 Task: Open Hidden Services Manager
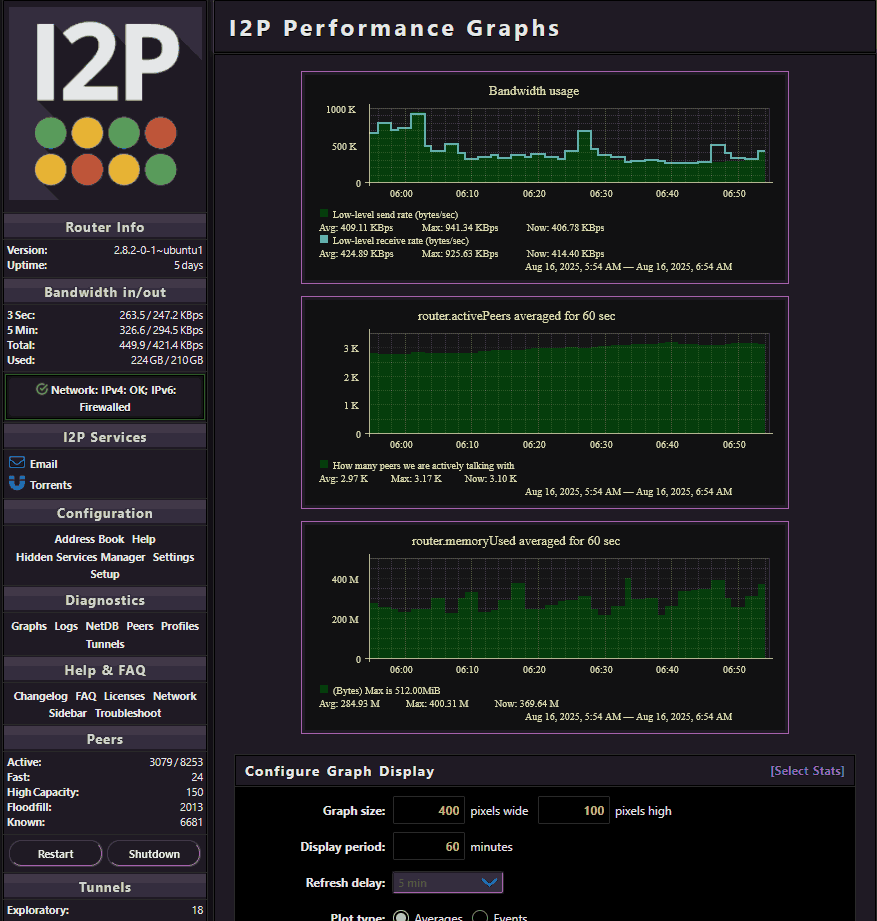[x=80, y=557]
